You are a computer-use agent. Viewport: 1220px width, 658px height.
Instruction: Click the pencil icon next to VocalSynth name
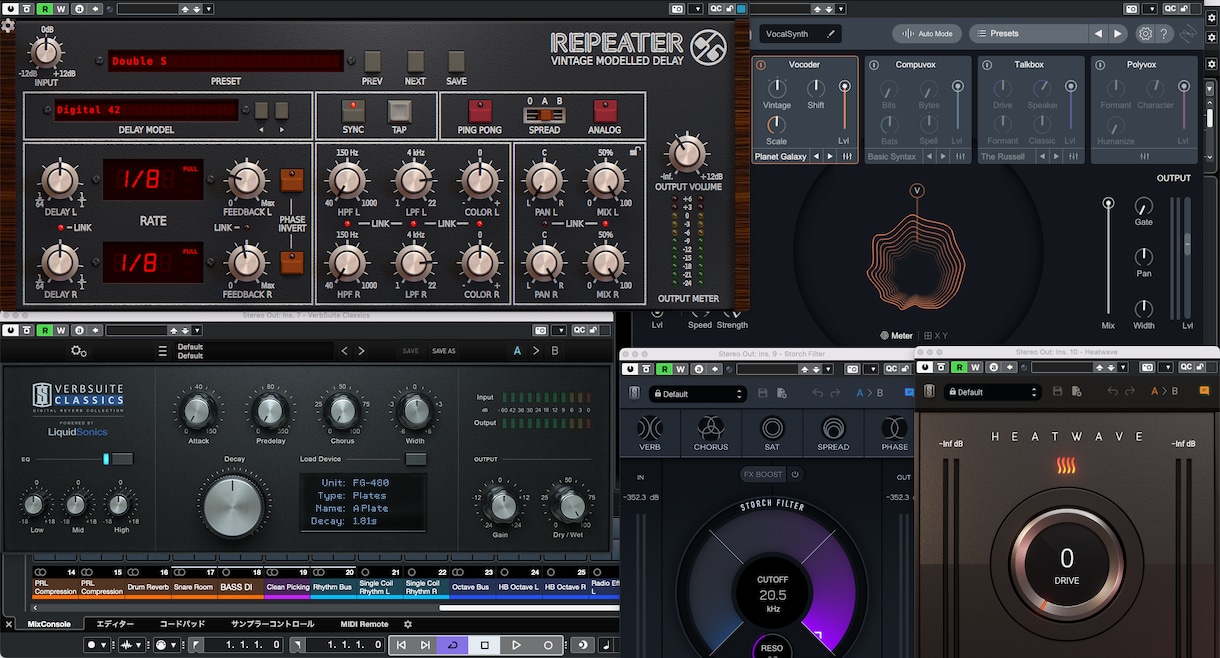[830, 33]
